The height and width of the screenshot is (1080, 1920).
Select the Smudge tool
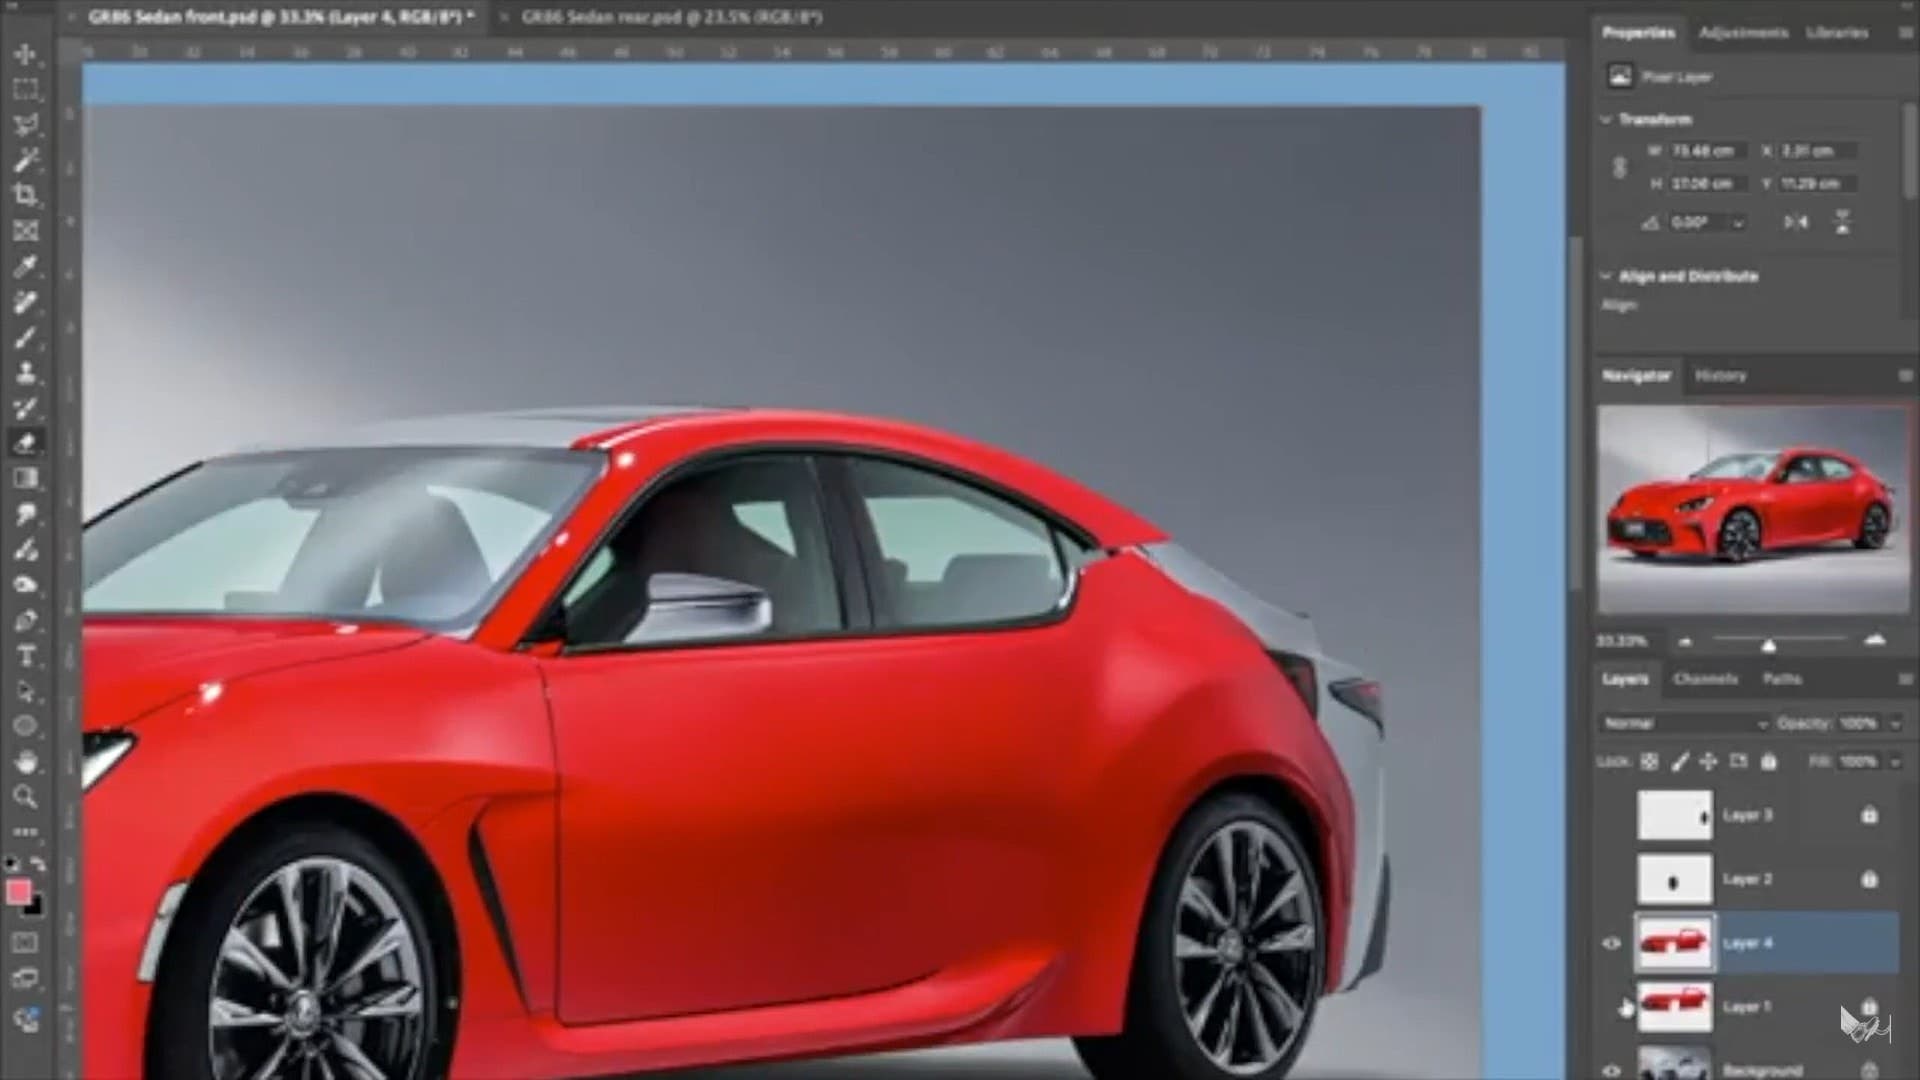point(26,514)
